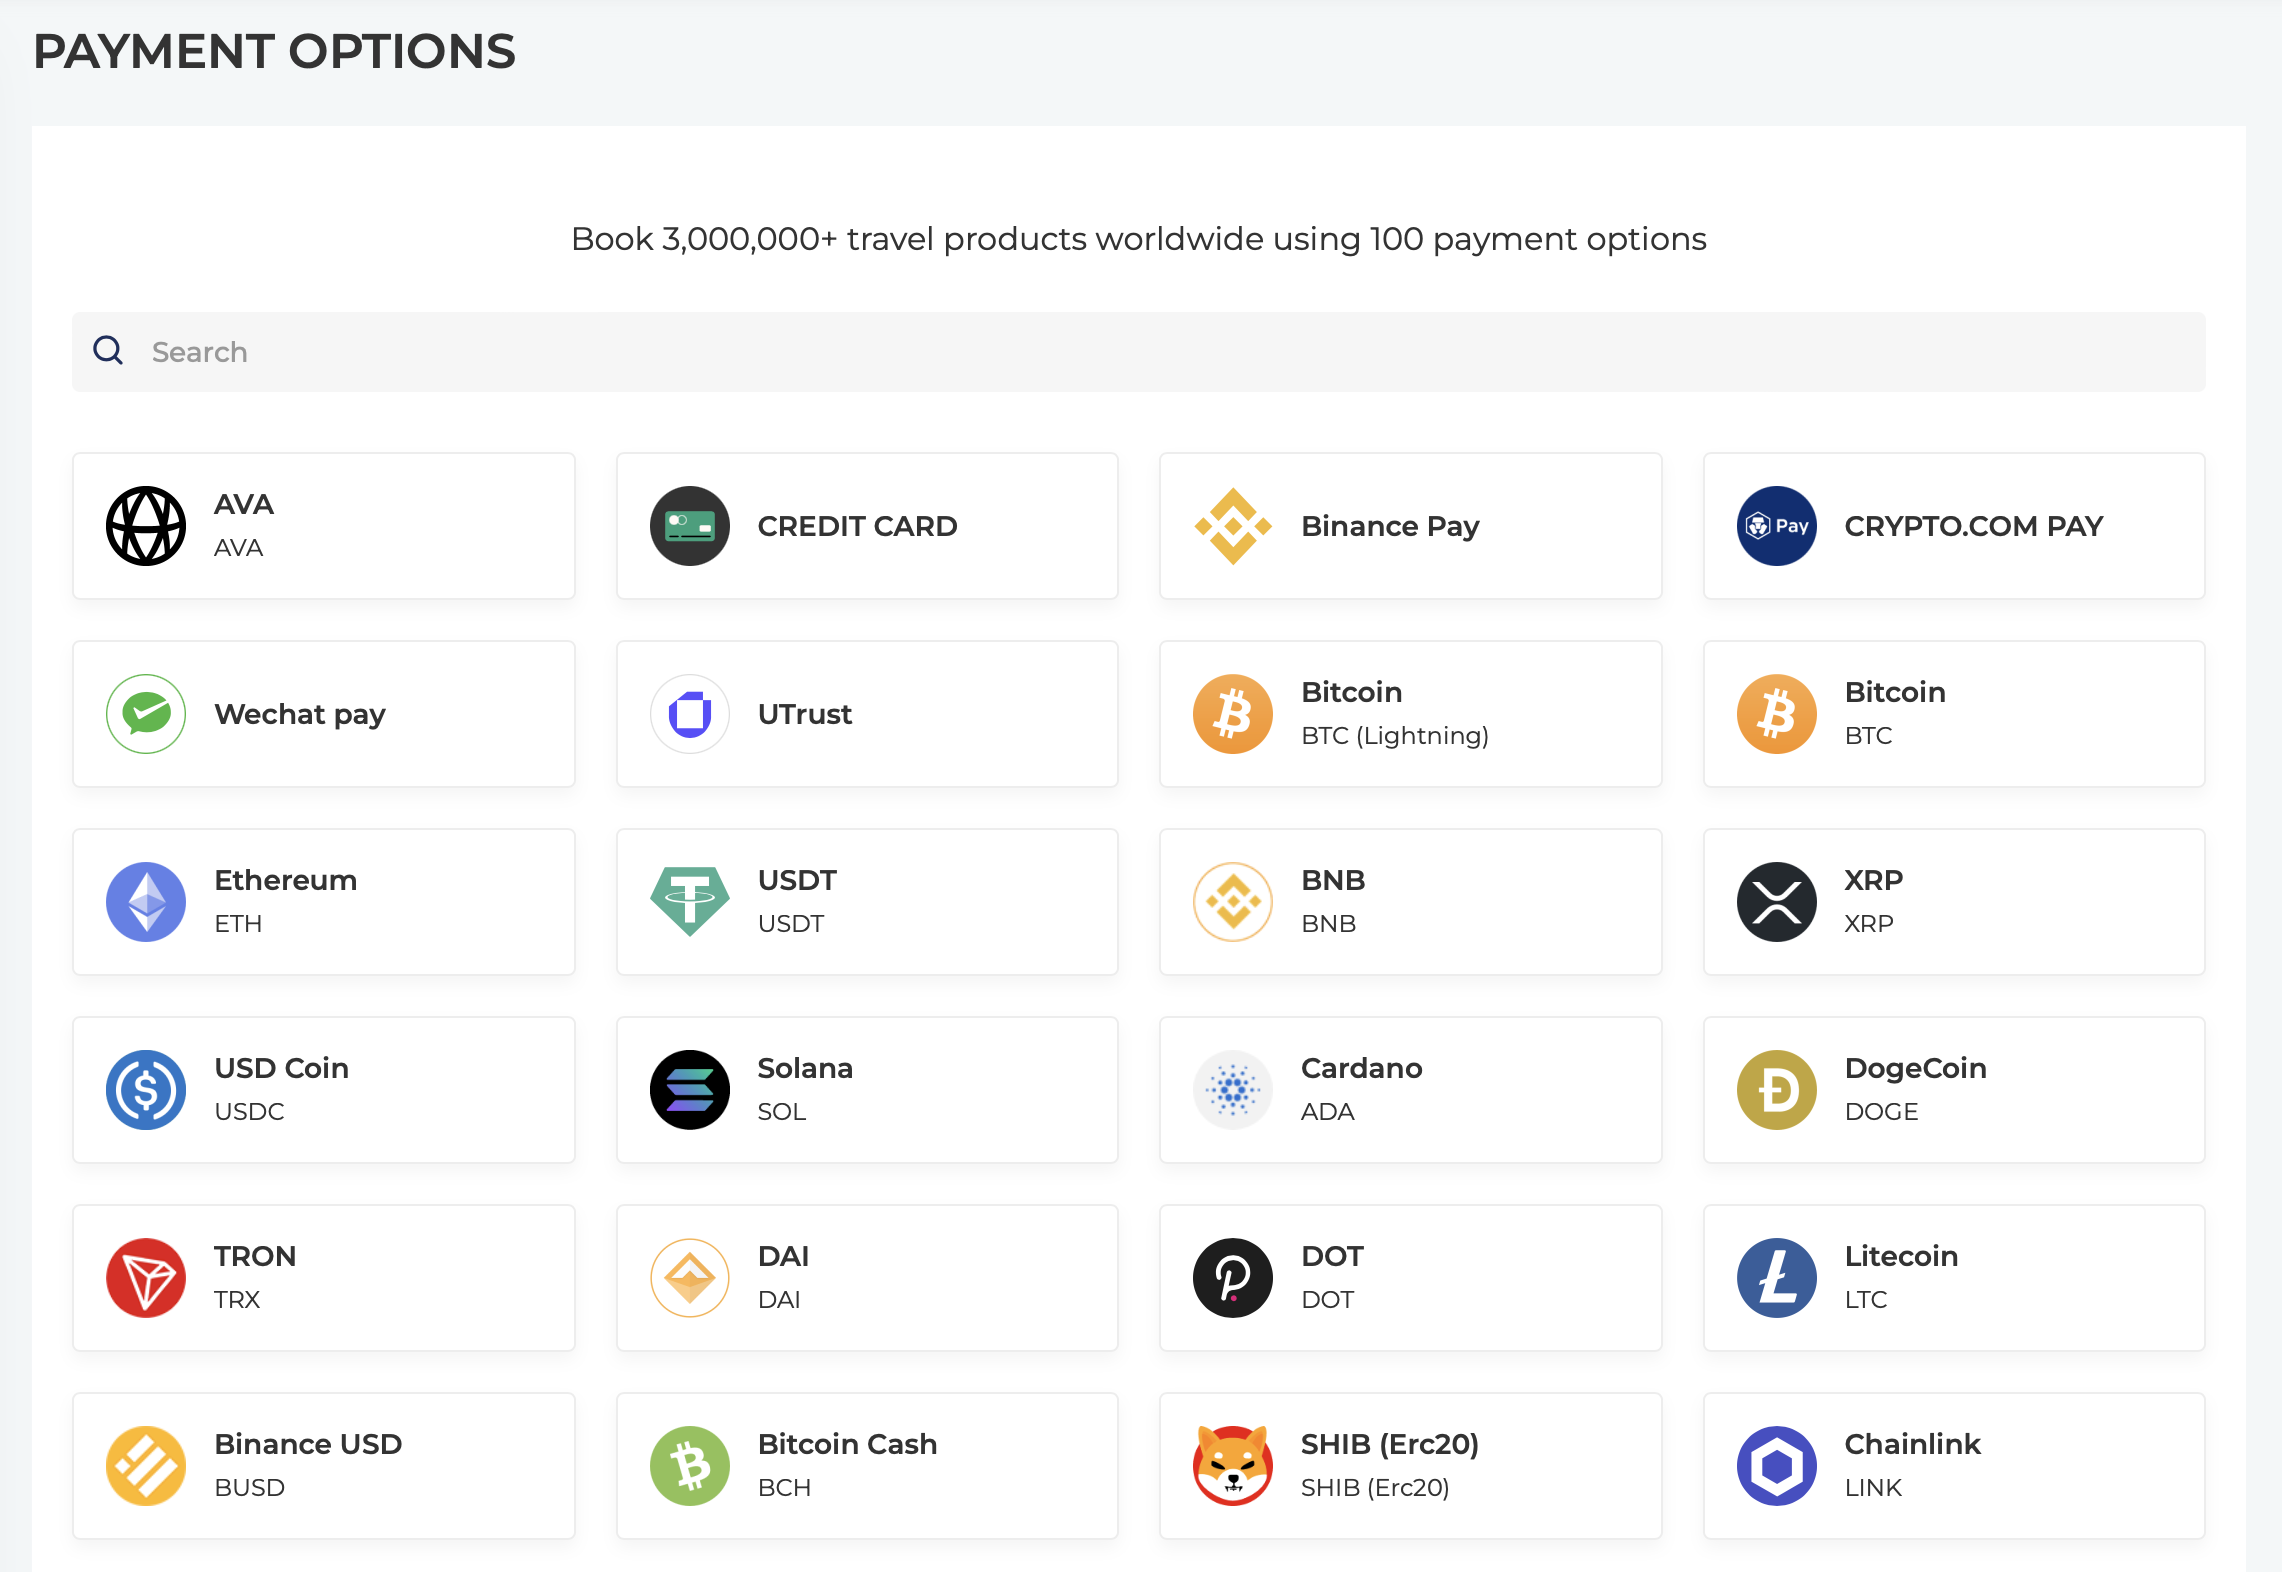
Task: Select the USDT Tether card
Action: [x=866, y=902]
